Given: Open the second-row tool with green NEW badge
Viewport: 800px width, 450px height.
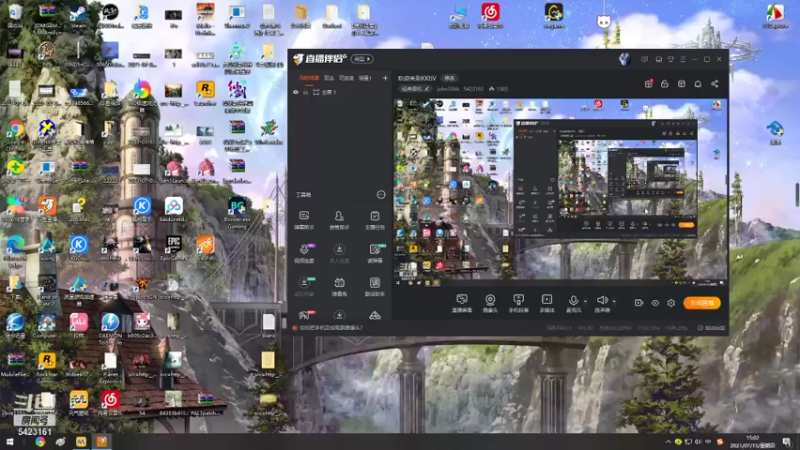Looking at the screenshot, I should click(x=375, y=253).
